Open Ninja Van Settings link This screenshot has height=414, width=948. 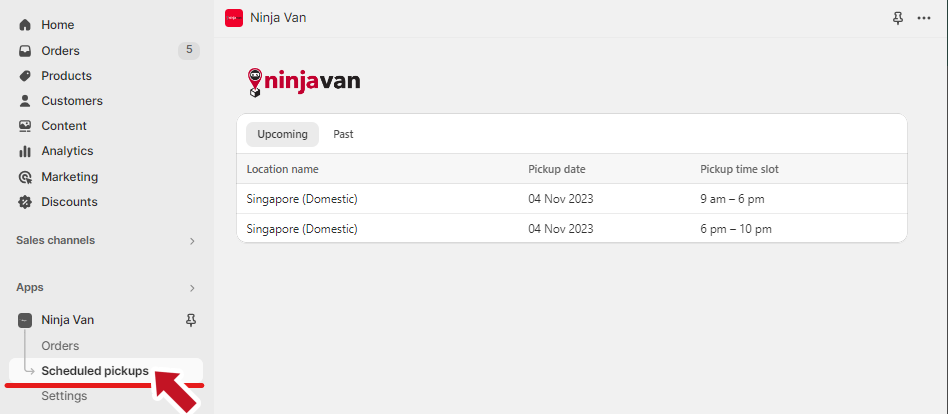(x=64, y=396)
